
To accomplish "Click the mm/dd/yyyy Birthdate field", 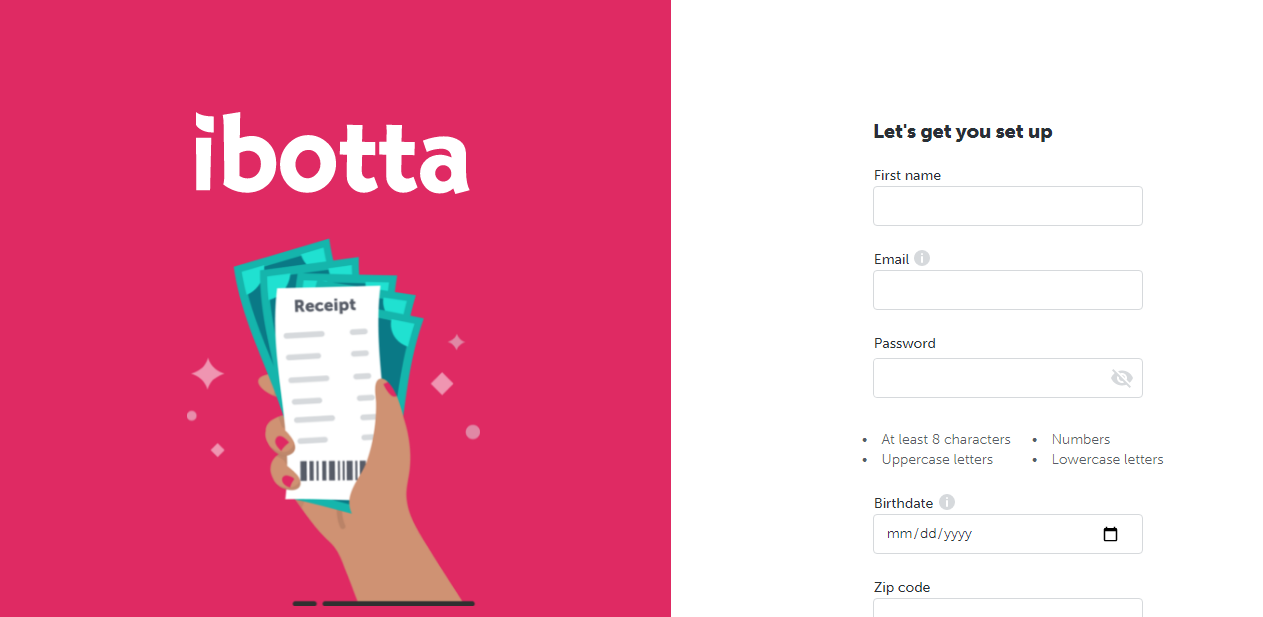I will pos(1008,534).
